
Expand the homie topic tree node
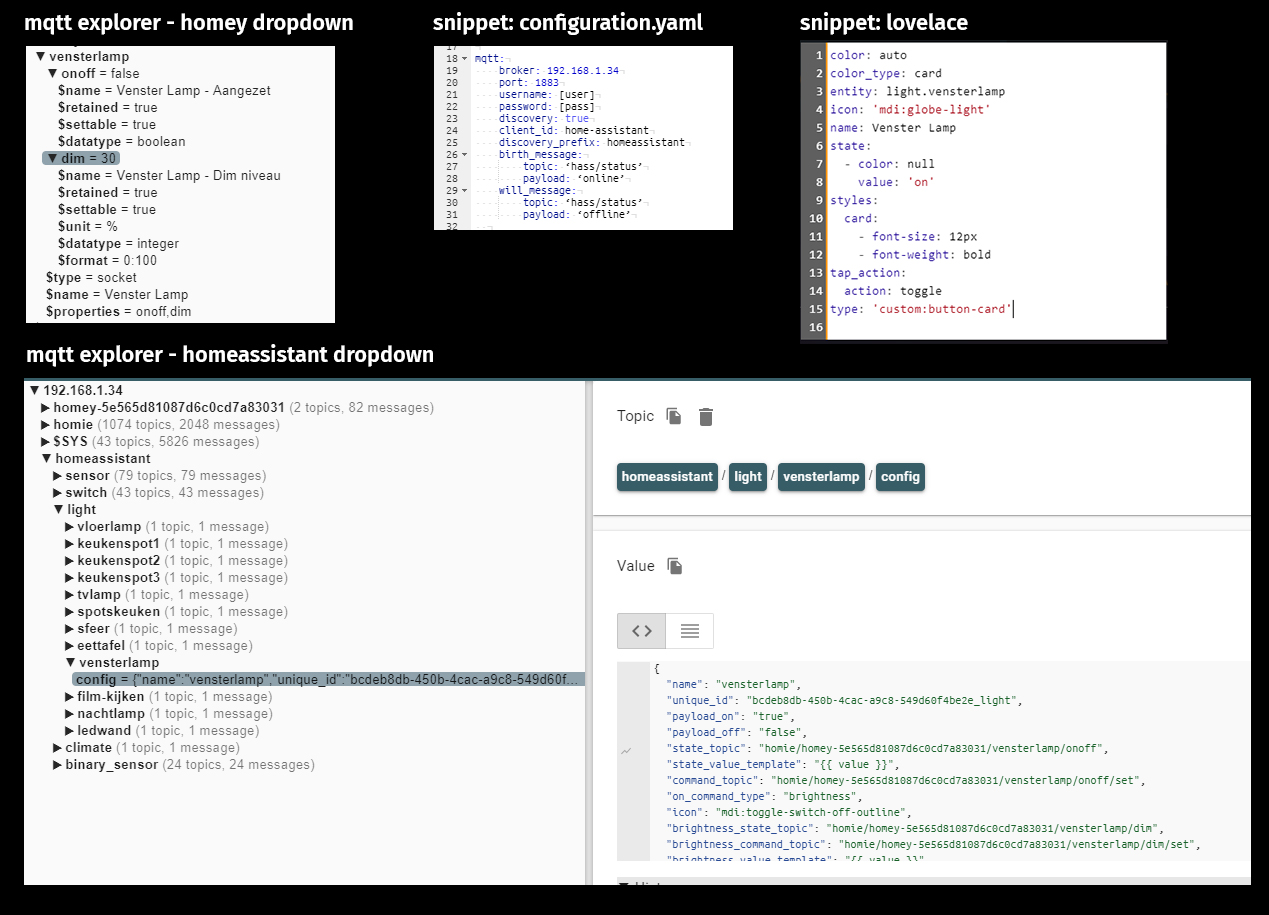(x=46, y=425)
